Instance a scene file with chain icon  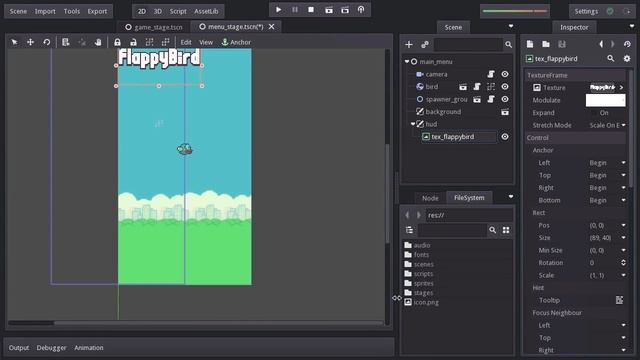point(425,44)
